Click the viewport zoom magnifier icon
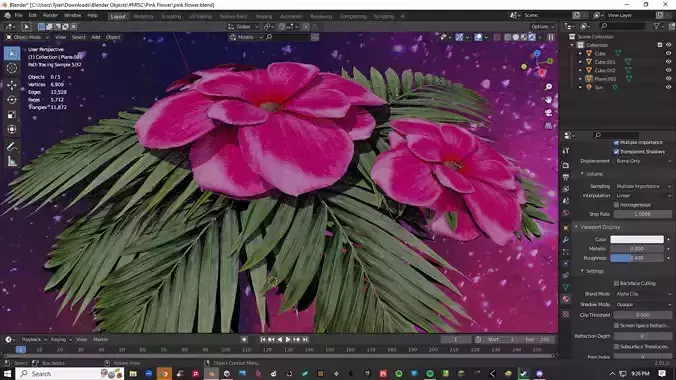 (x=548, y=87)
